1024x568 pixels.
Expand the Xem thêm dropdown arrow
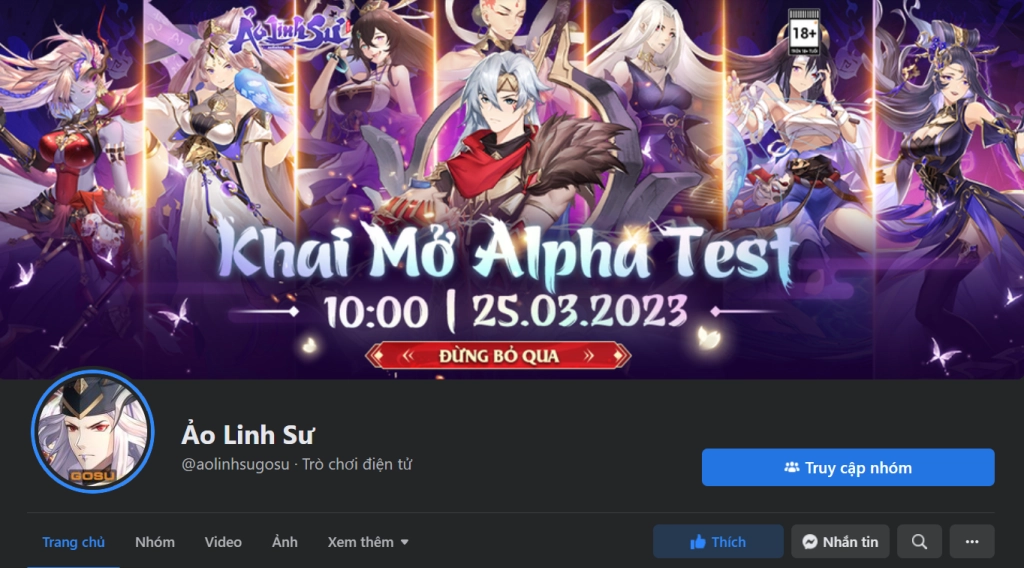click(404, 542)
